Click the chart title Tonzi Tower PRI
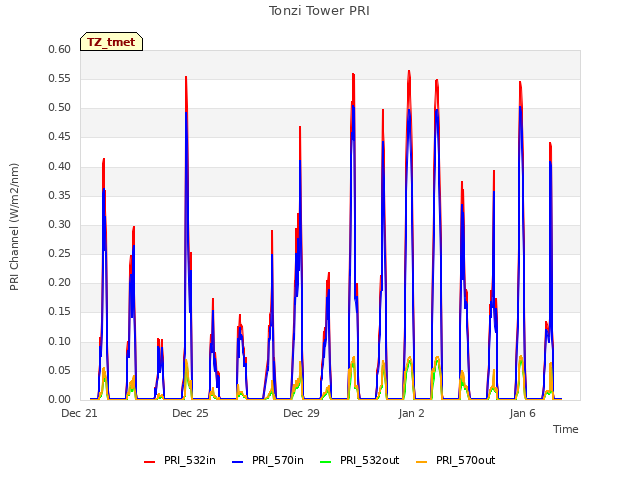Viewport: 640px width, 480px height. (319, 11)
